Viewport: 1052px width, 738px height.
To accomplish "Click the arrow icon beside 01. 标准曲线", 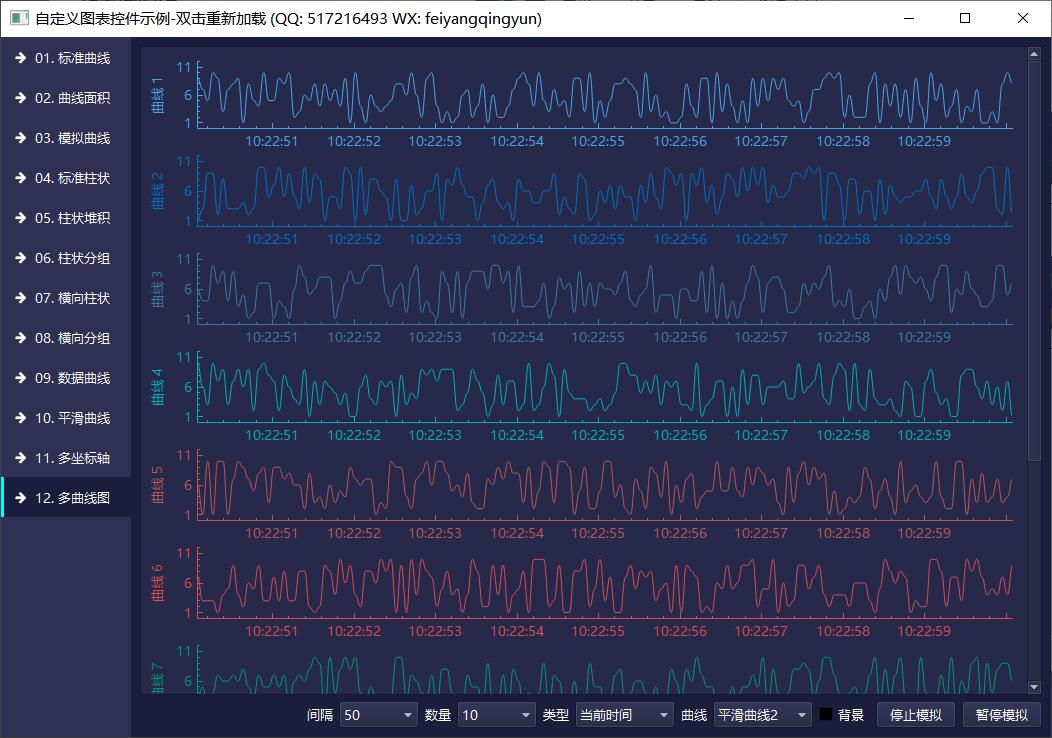I will [x=20, y=58].
